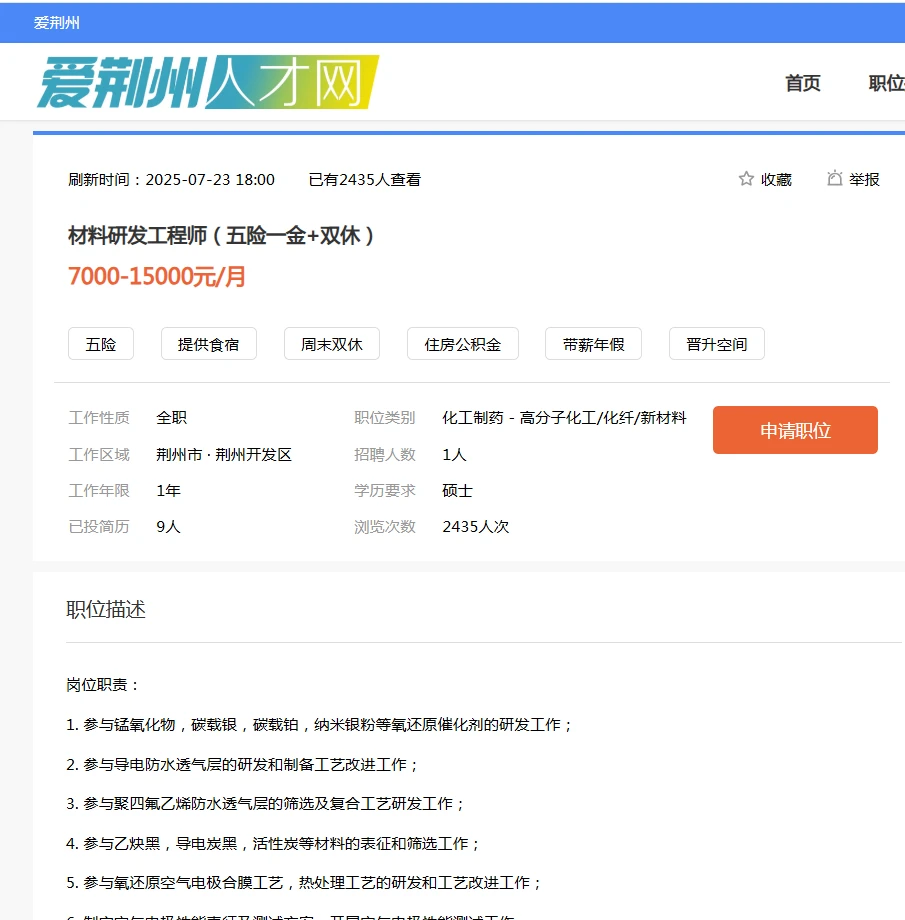Select the 住房公积金 benefit tag
Screen dimensions: 905x920
462,343
